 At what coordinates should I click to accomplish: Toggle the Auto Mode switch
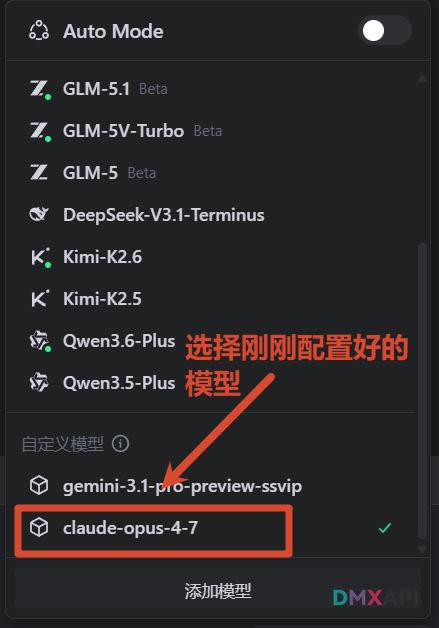385,30
